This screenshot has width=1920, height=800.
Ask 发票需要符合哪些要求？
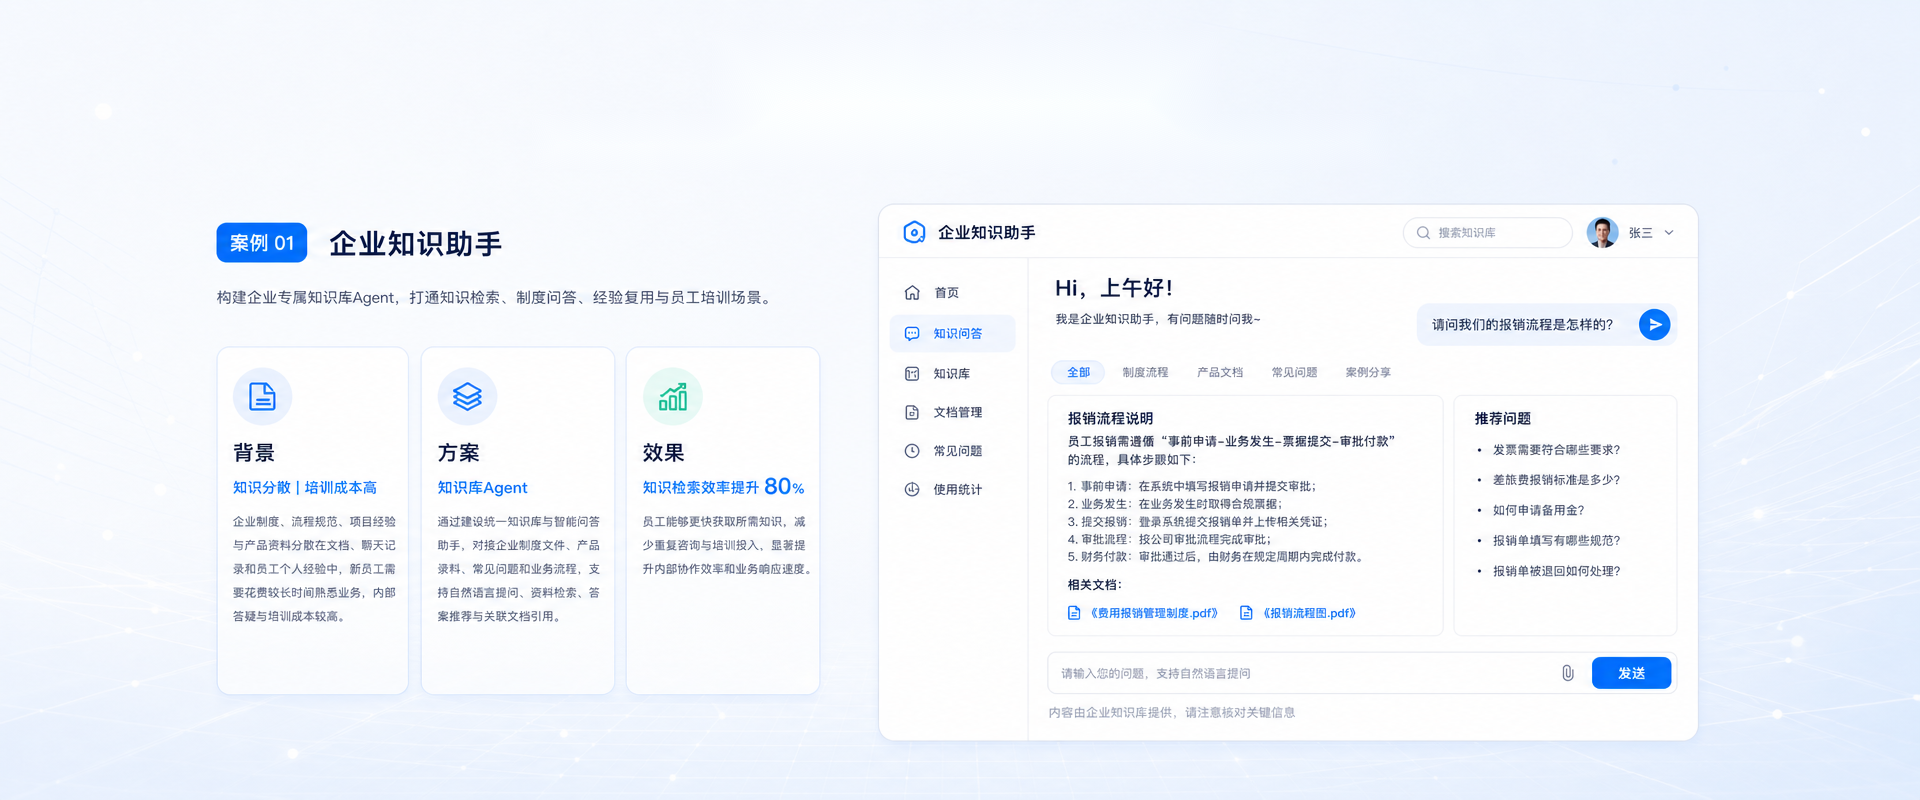point(1556,450)
